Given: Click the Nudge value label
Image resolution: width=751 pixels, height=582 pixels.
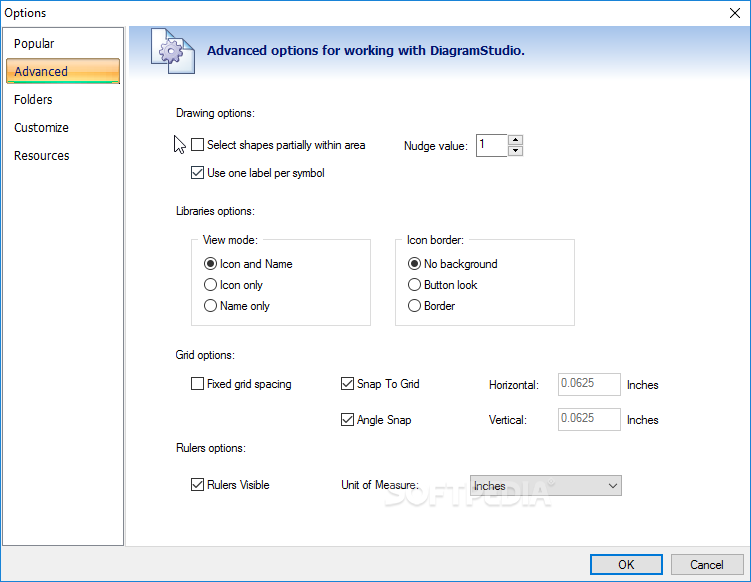Looking at the screenshot, I should tap(435, 146).
